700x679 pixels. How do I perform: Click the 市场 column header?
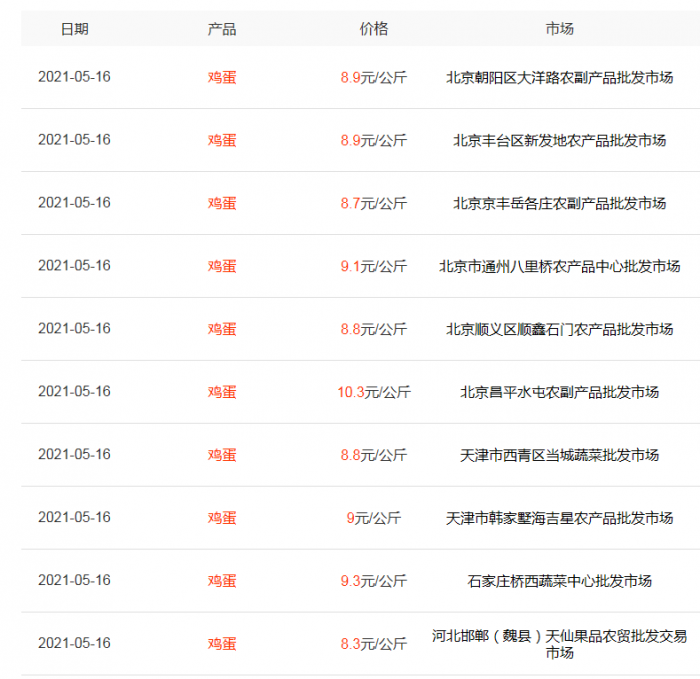coord(559,29)
